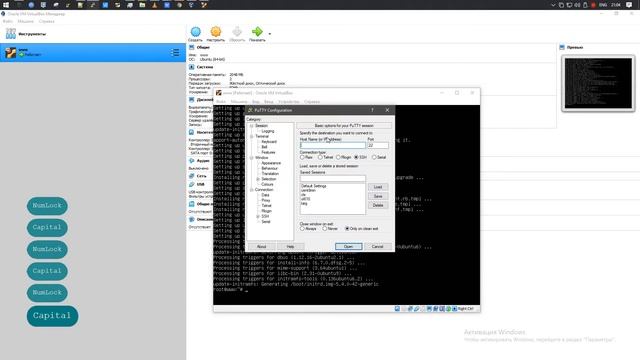Click the Cancel button in PuTTY

click(378, 247)
